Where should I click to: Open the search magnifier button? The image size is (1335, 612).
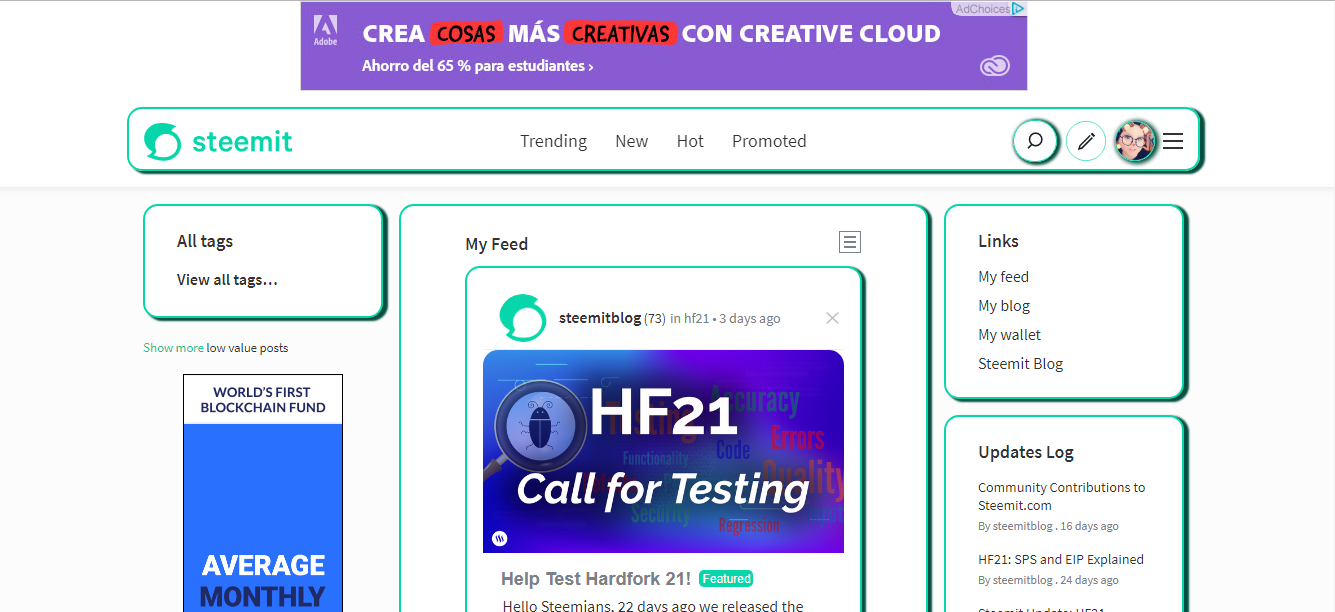pos(1035,141)
